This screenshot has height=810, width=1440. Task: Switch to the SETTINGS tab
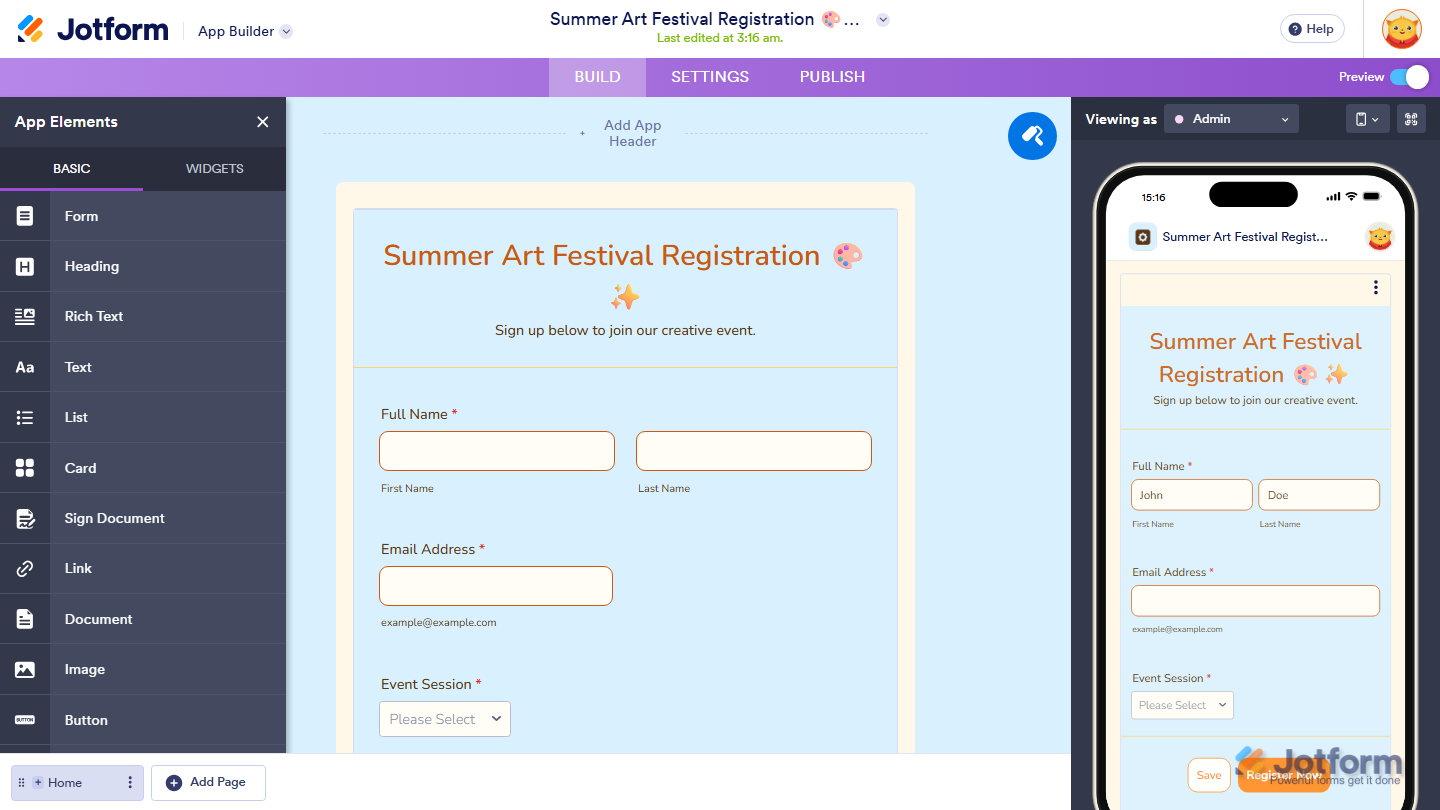pyautogui.click(x=709, y=77)
